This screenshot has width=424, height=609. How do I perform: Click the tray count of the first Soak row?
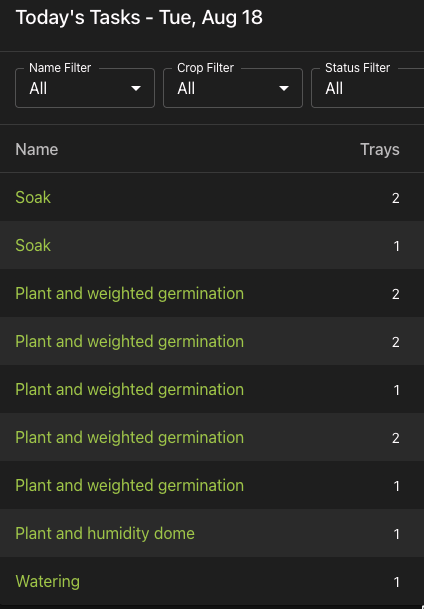(x=396, y=198)
